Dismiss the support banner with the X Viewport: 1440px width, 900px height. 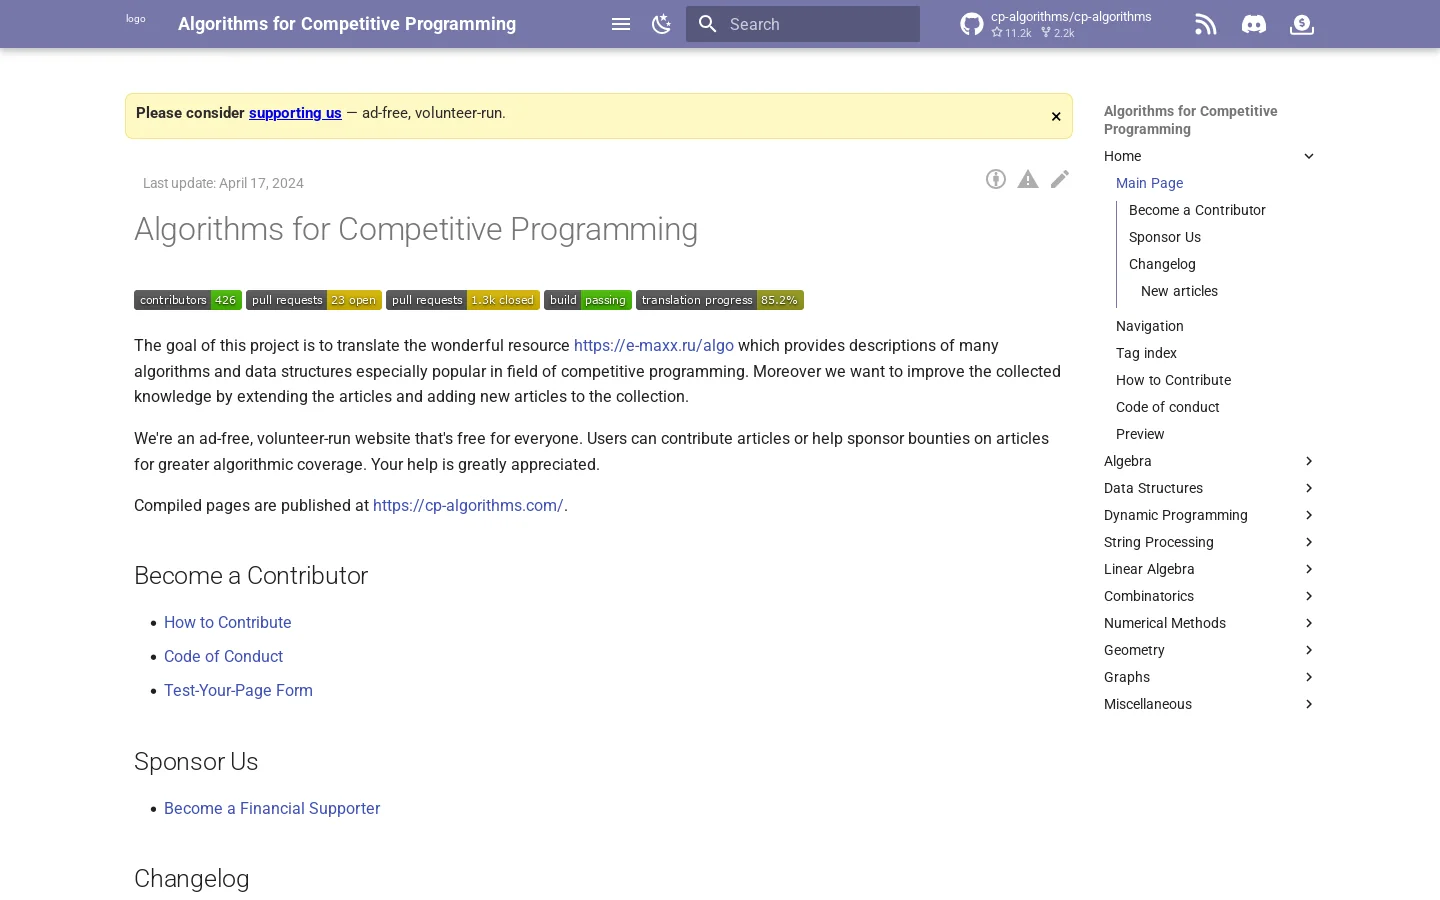1056,117
